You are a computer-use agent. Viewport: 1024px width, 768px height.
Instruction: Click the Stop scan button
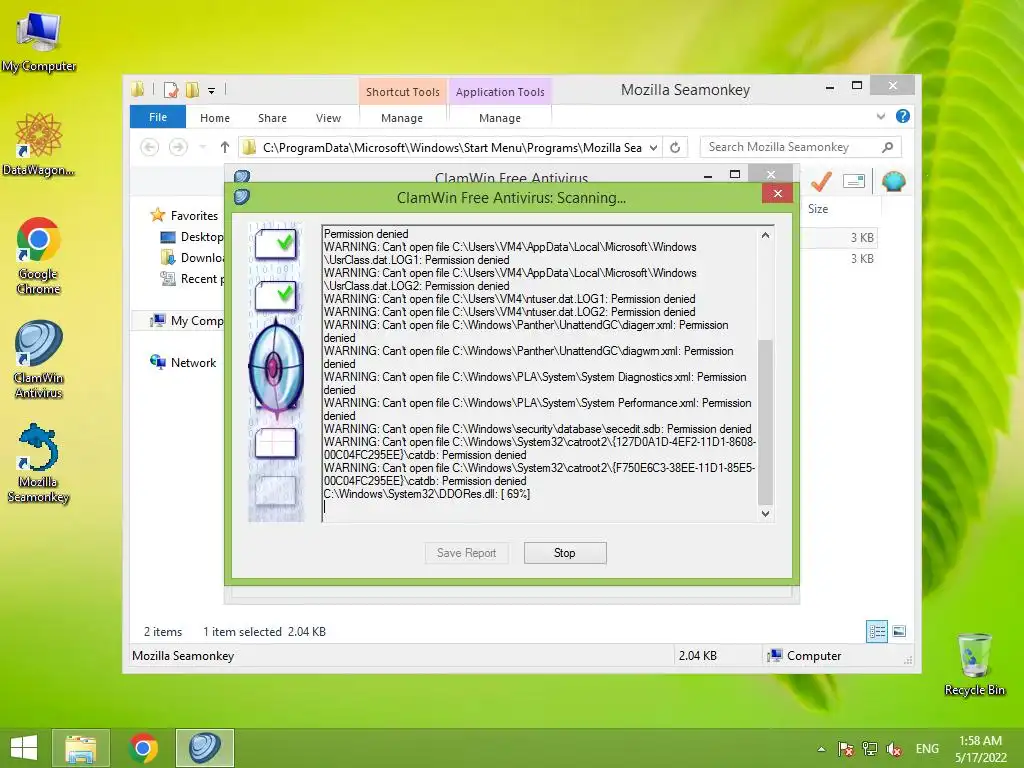click(x=565, y=553)
